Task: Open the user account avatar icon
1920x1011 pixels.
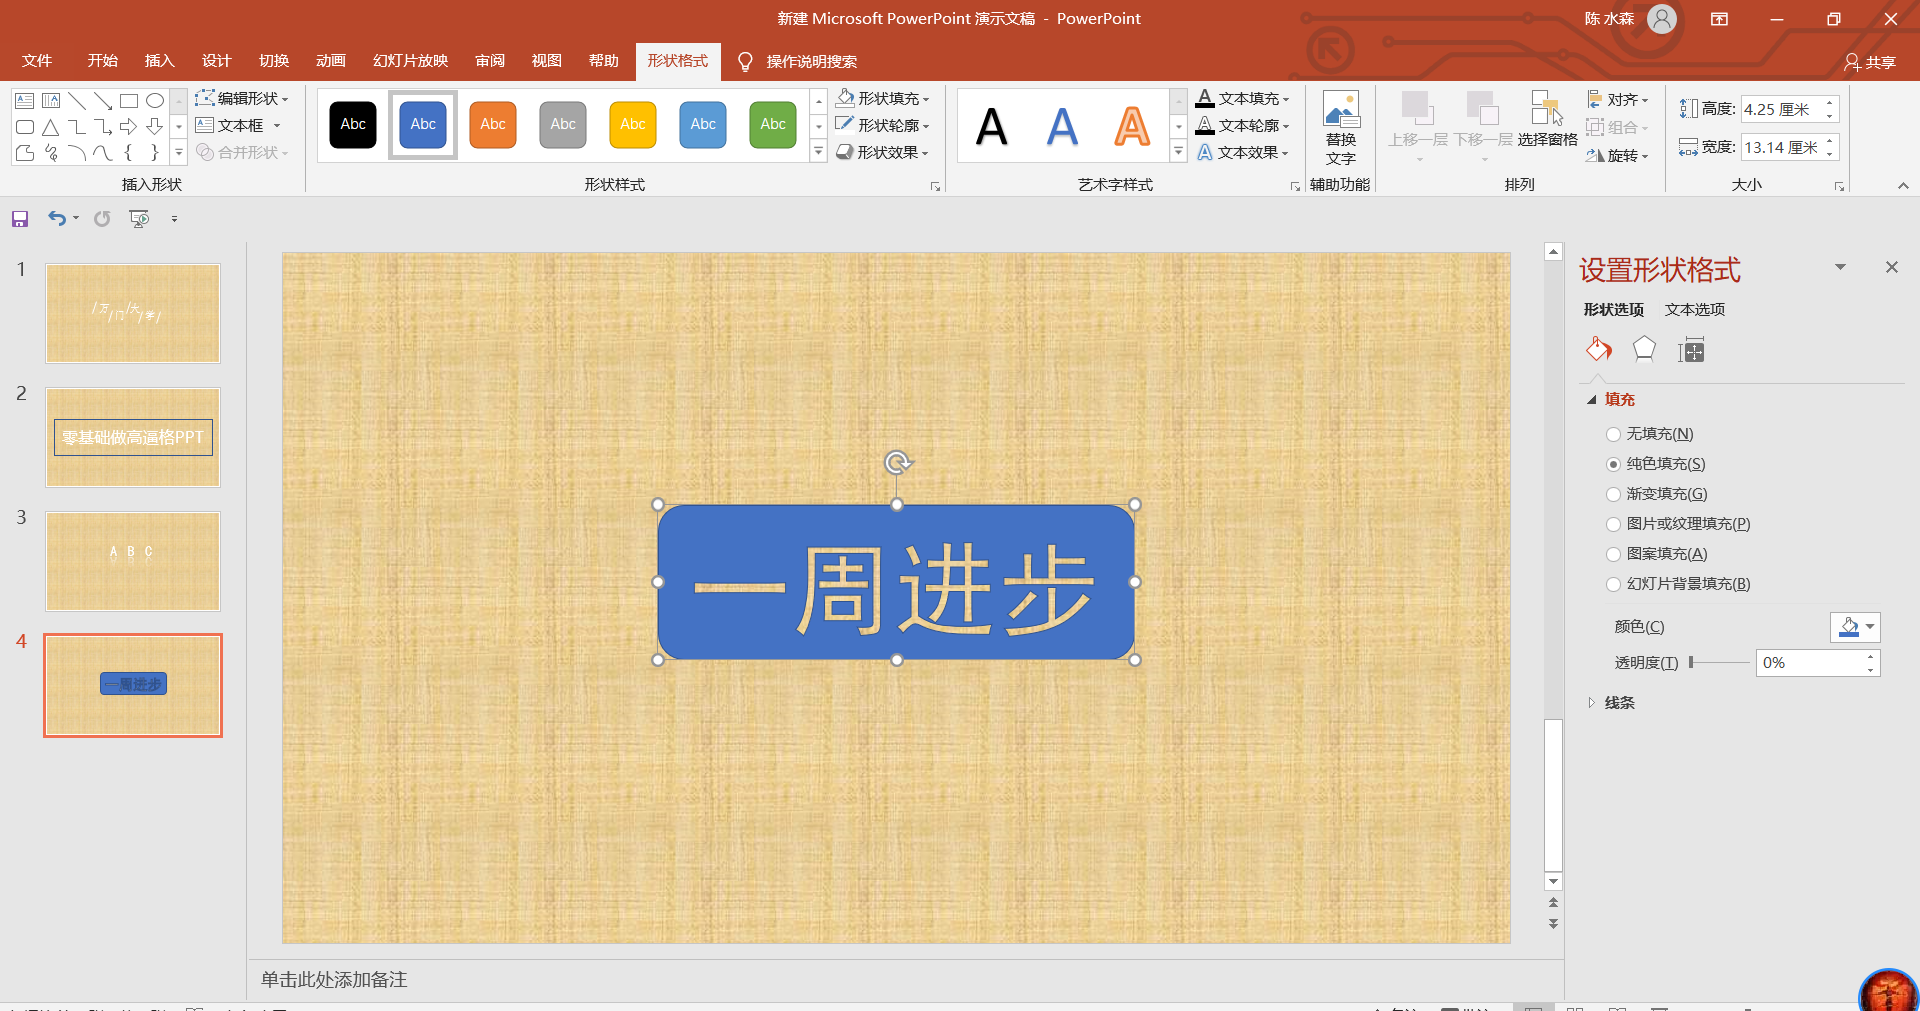Action: 1661,19
